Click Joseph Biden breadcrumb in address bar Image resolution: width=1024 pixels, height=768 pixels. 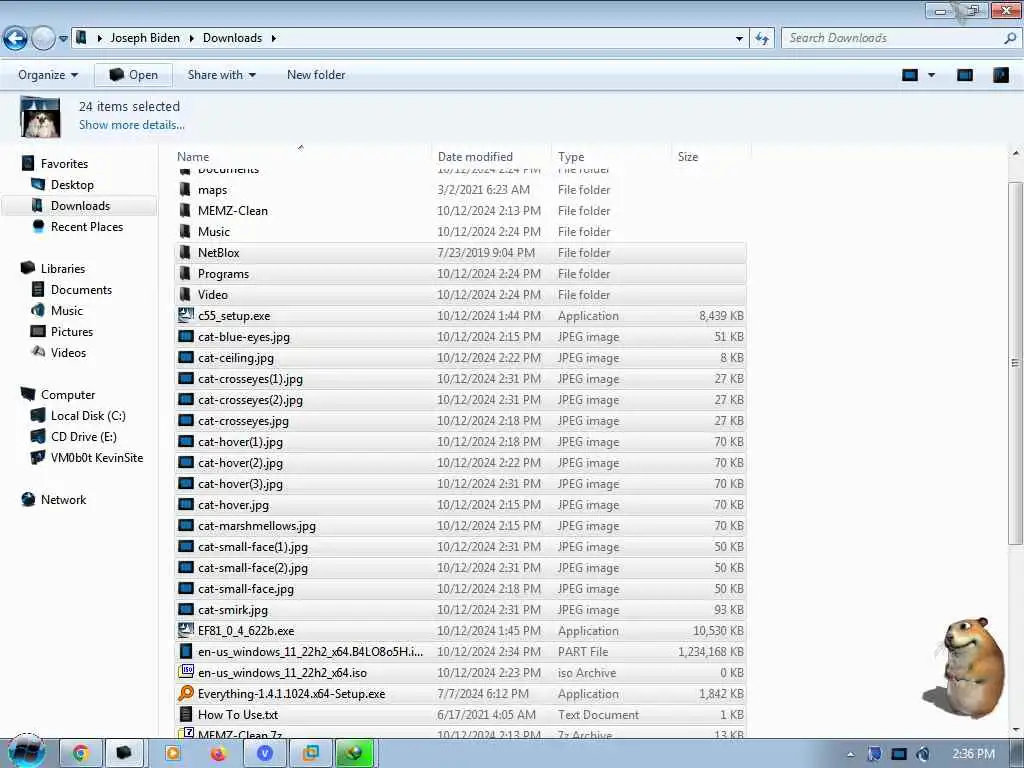145,38
